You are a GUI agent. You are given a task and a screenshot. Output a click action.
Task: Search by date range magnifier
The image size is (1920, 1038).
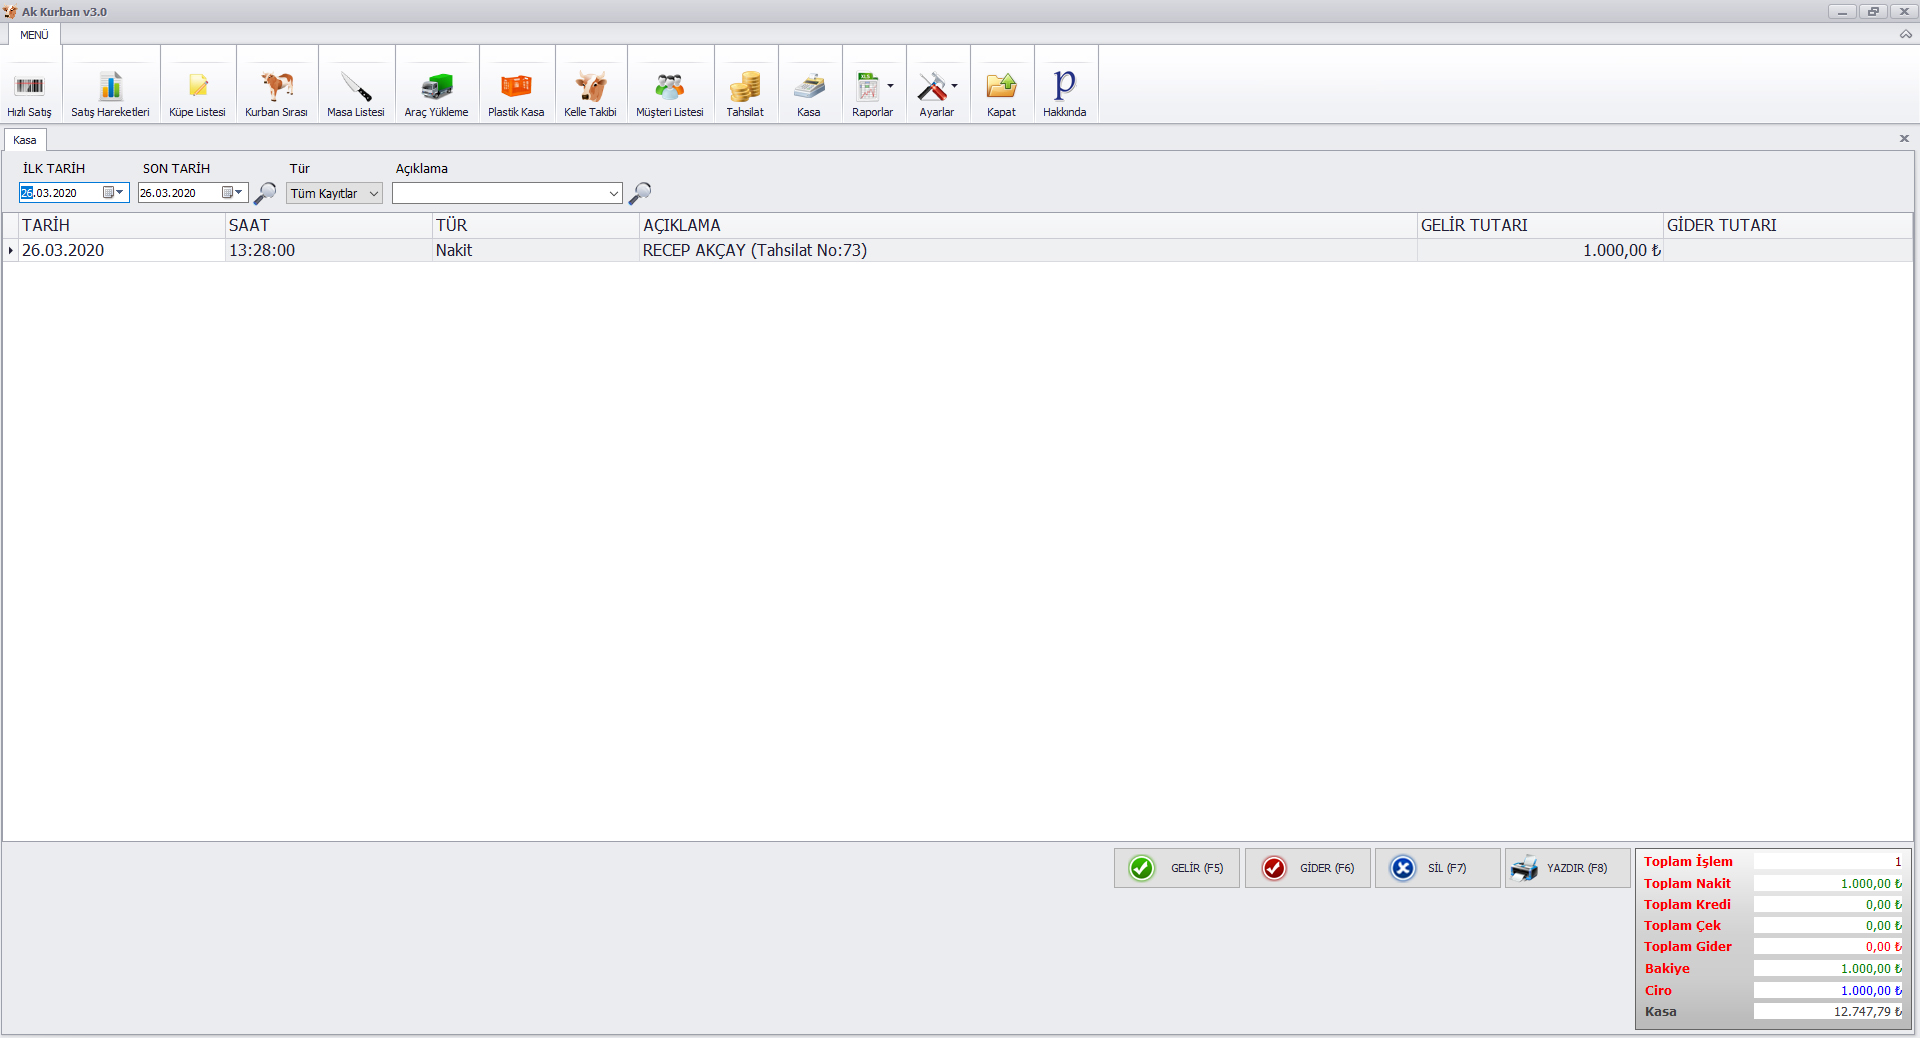[265, 193]
